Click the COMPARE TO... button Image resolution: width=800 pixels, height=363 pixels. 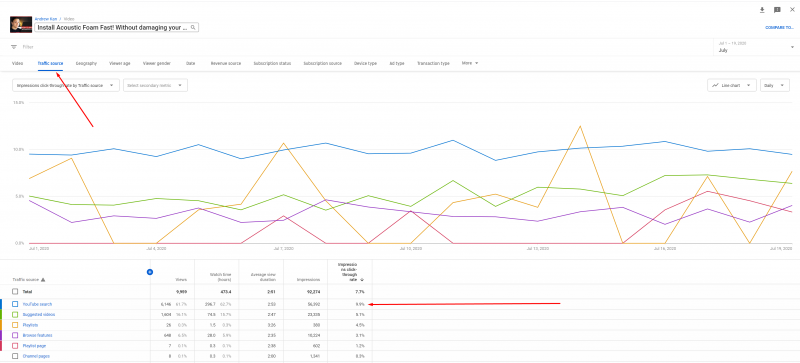(779, 28)
